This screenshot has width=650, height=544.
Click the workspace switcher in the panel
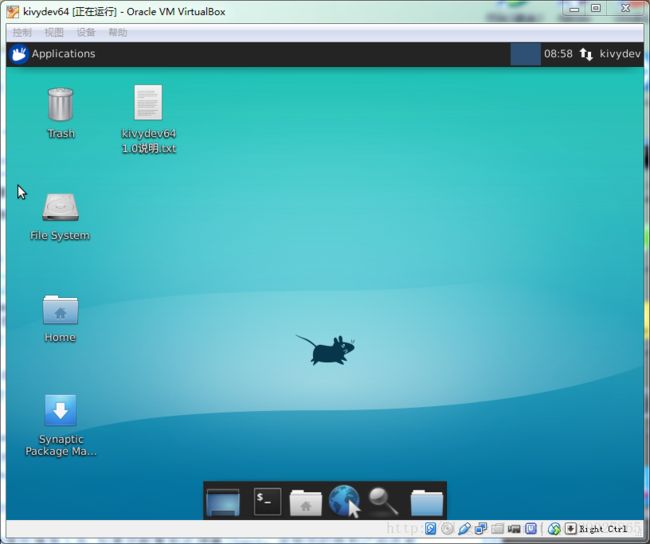click(525, 54)
